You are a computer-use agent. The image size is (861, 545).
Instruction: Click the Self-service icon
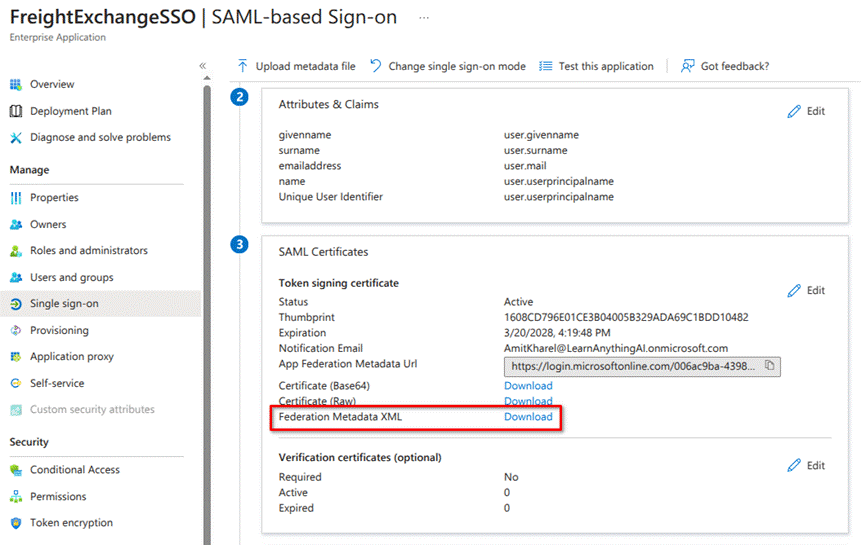pyautogui.click(x=16, y=383)
